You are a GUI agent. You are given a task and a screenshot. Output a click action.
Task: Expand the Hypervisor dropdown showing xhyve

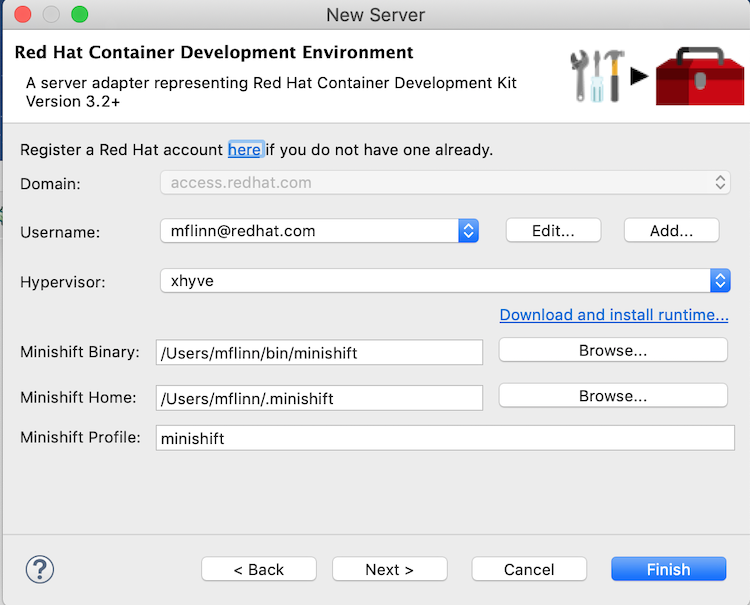tap(719, 281)
